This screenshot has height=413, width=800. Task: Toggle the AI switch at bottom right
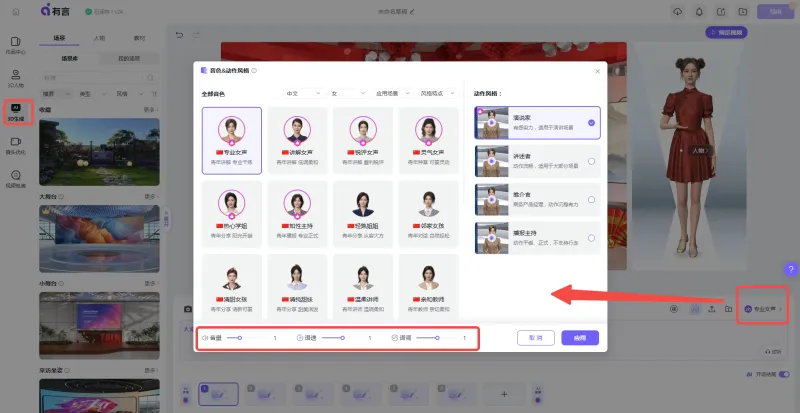[x=784, y=374]
